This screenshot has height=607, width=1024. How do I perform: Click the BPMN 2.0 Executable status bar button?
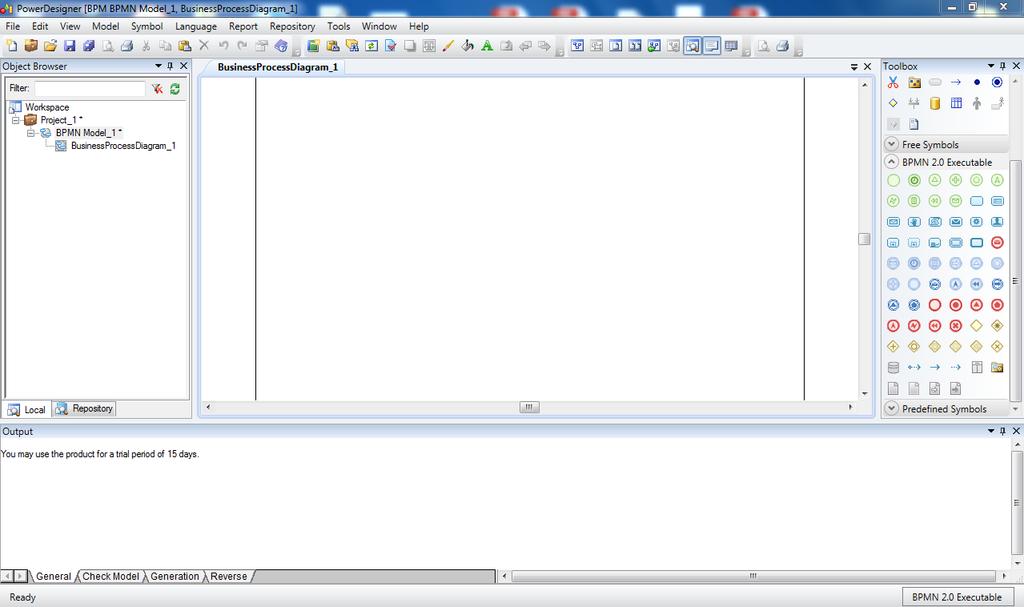pyautogui.click(x=957, y=597)
